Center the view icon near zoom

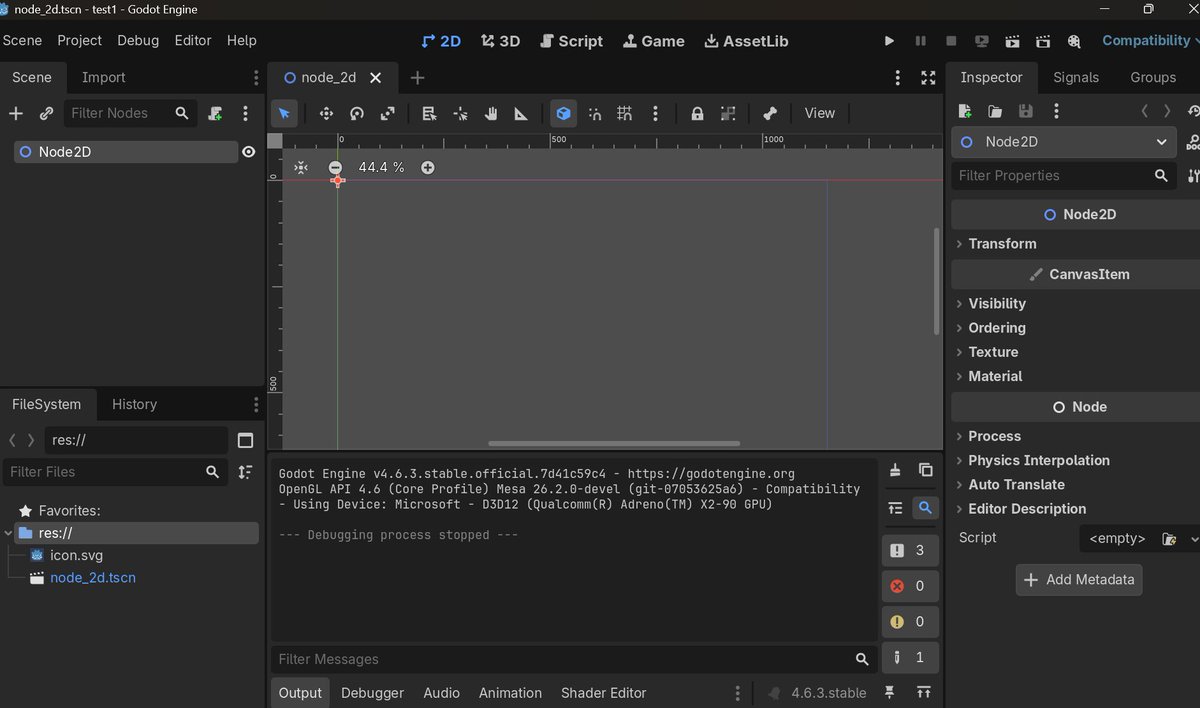click(301, 168)
